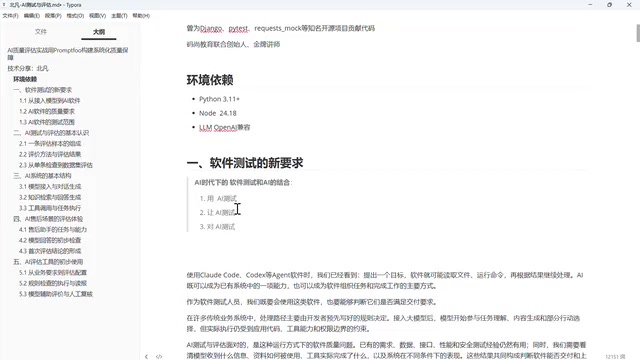Switch to the 大纲 outline tab
Screen dimensions: 640x360
coord(99,31)
